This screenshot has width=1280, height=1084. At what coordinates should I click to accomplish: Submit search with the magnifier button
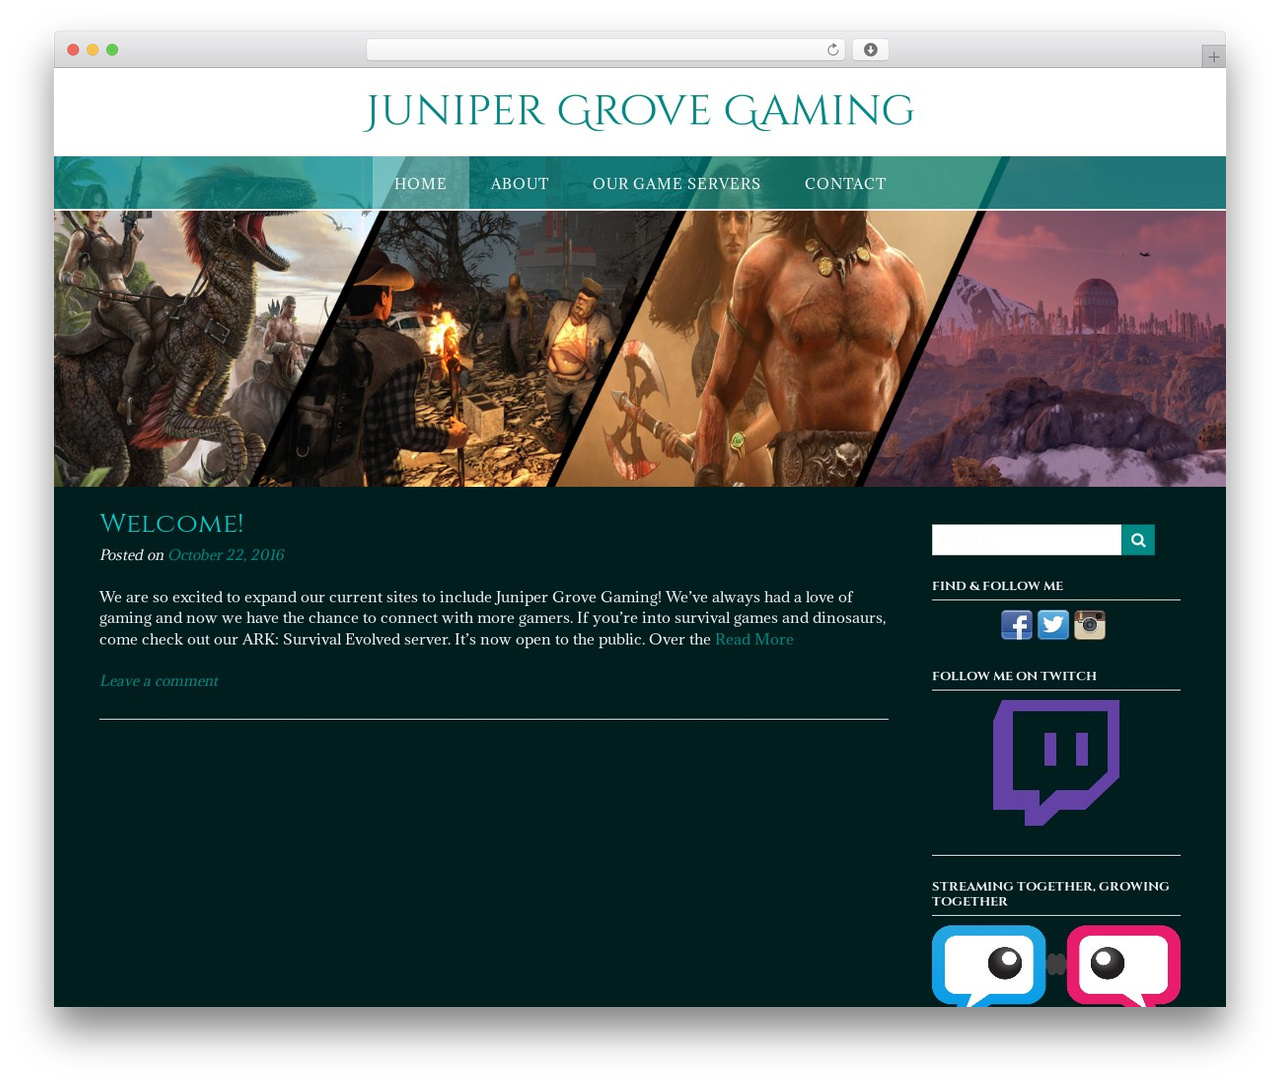(x=1138, y=540)
